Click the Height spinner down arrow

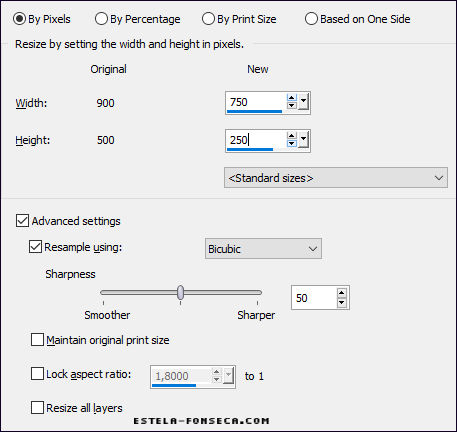(x=292, y=143)
